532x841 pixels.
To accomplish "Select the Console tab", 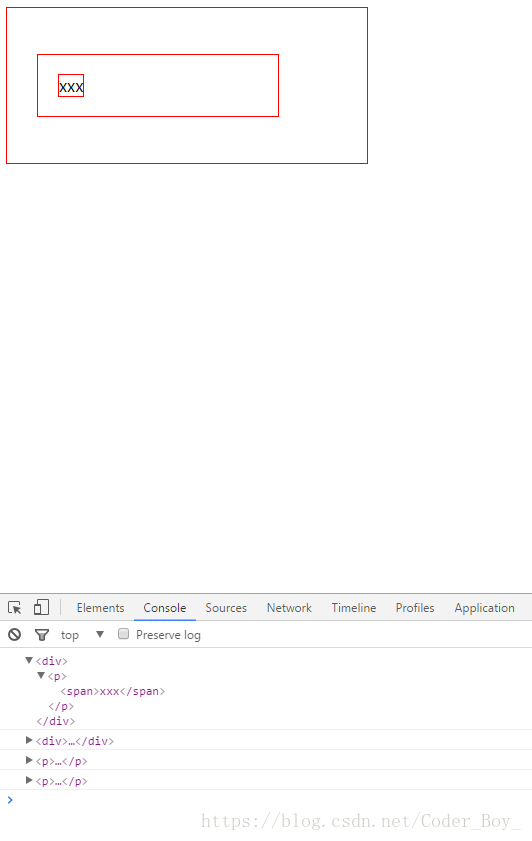I will (165, 608).
